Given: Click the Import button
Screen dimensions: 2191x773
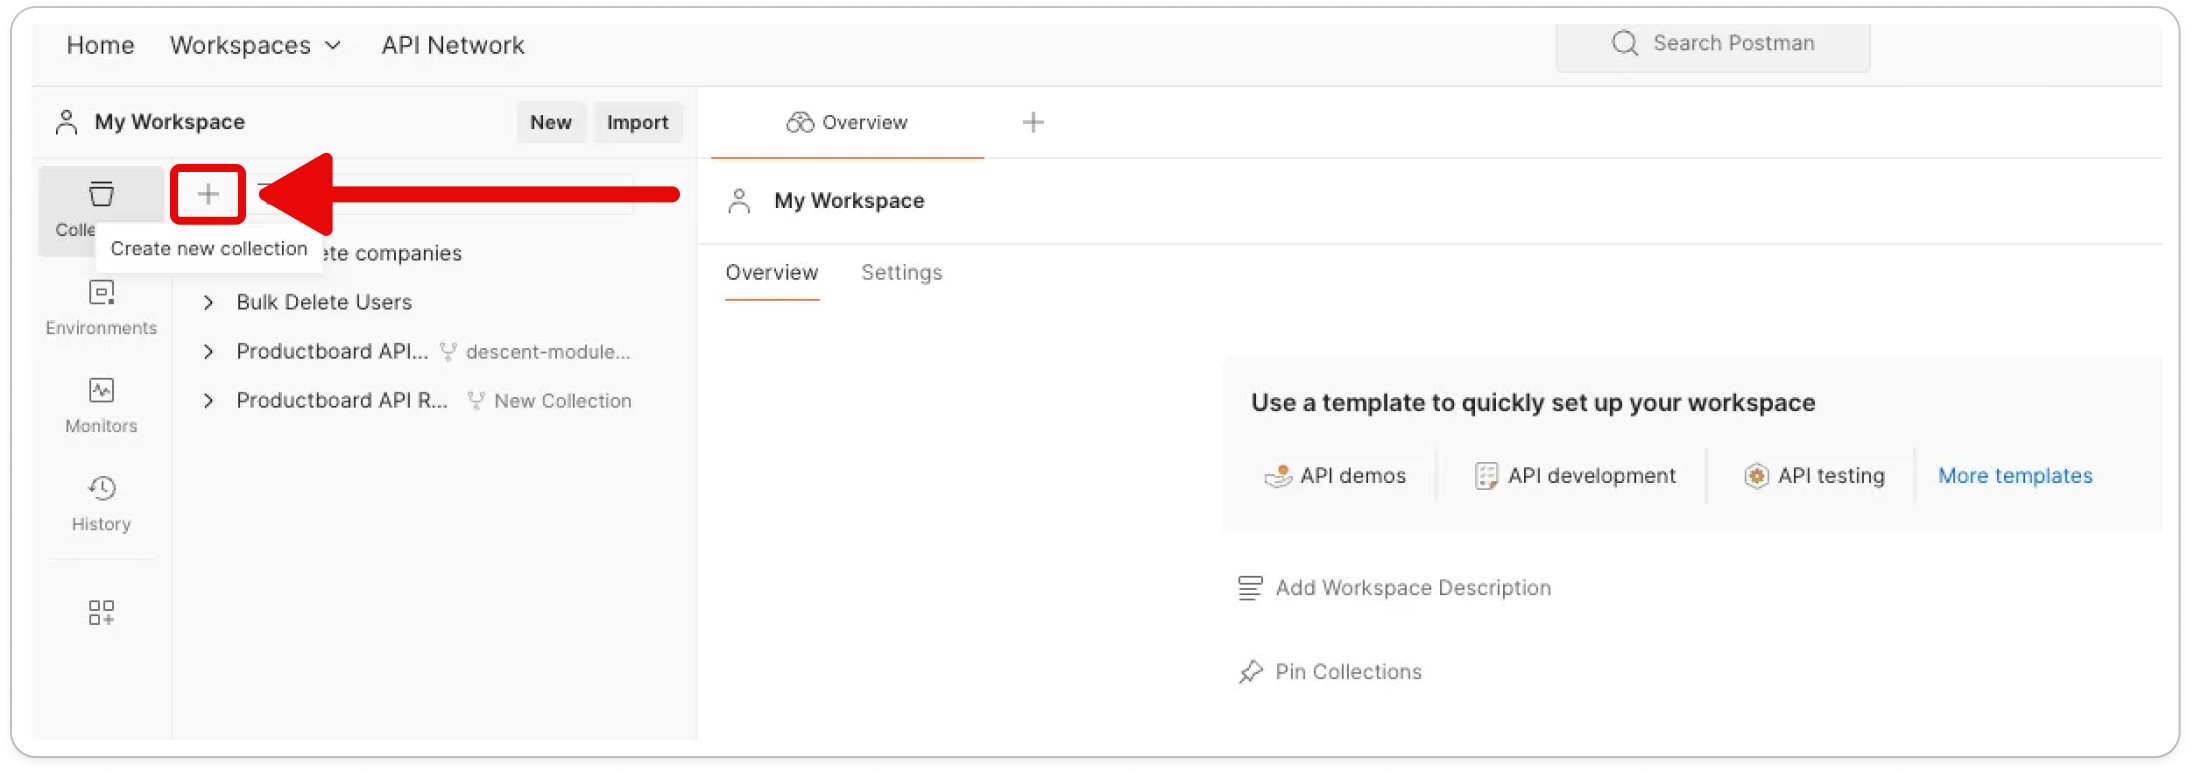Looking at the screenshot, I should click(637, 122).
